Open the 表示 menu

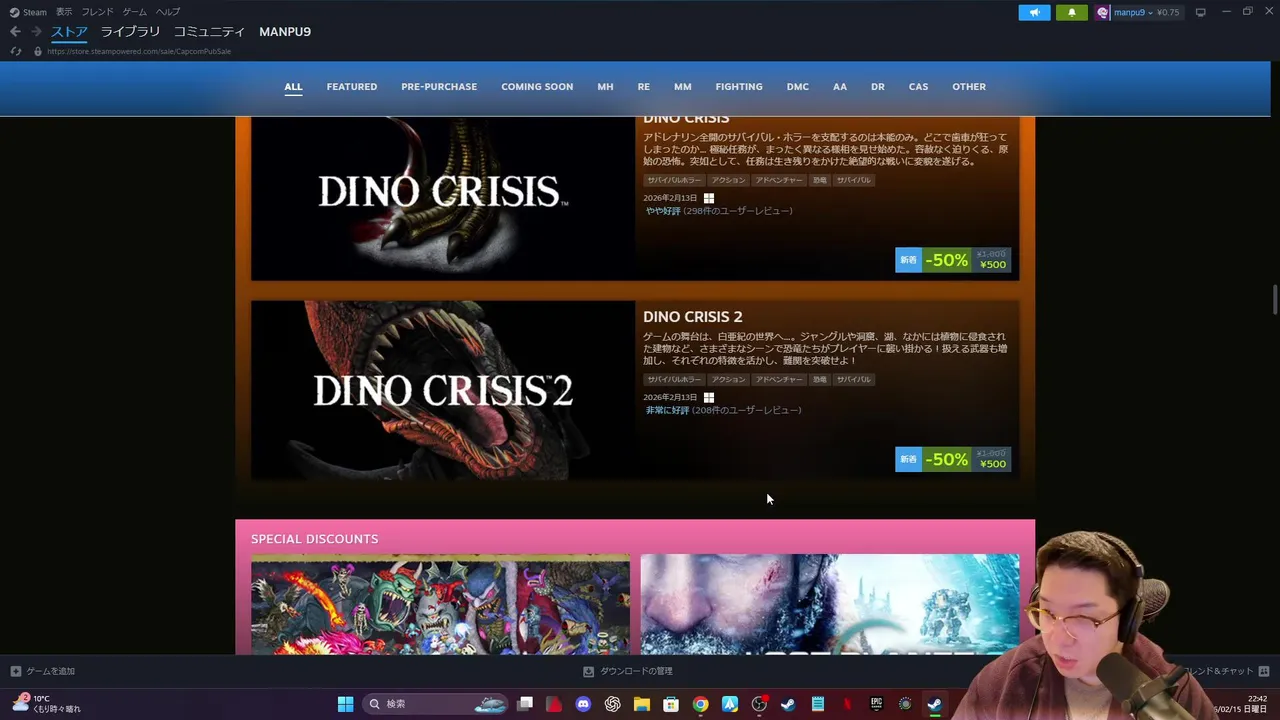(64, 12)
